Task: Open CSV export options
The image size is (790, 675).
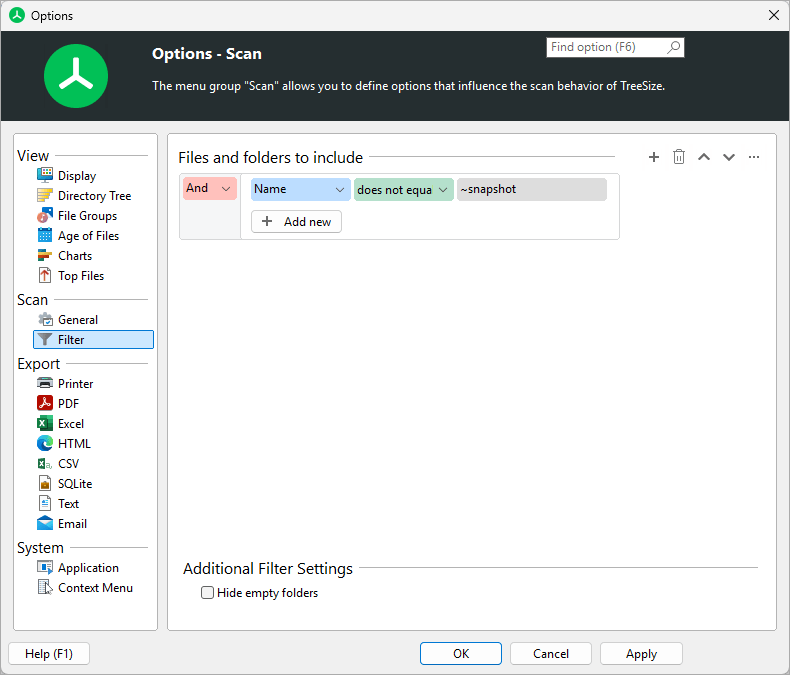Action: click(x=68, y=464)
